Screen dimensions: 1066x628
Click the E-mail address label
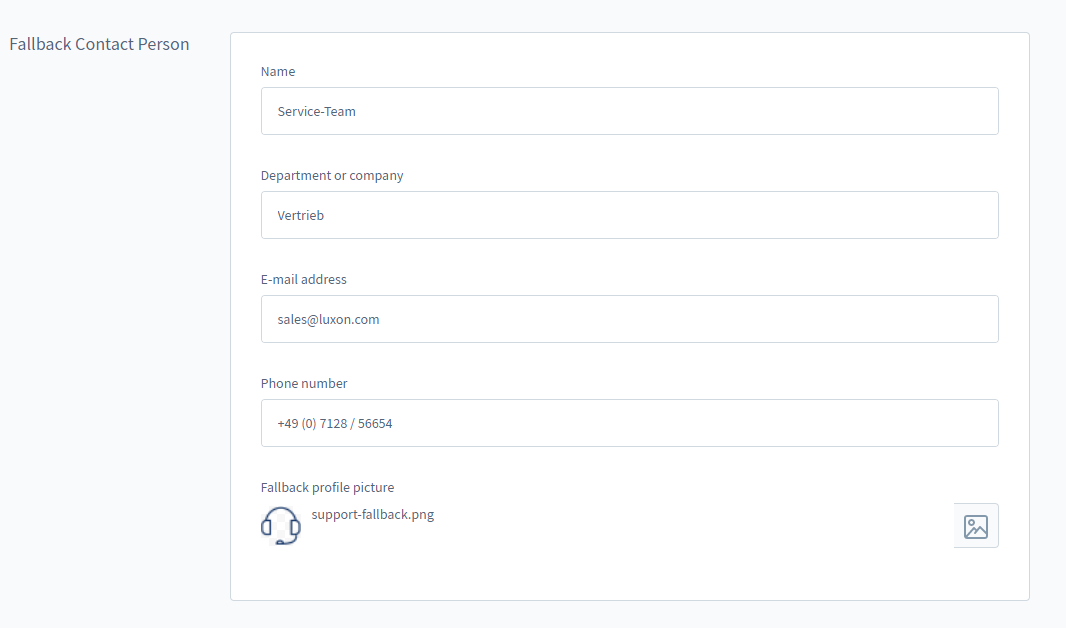click(x=304, y=280)
